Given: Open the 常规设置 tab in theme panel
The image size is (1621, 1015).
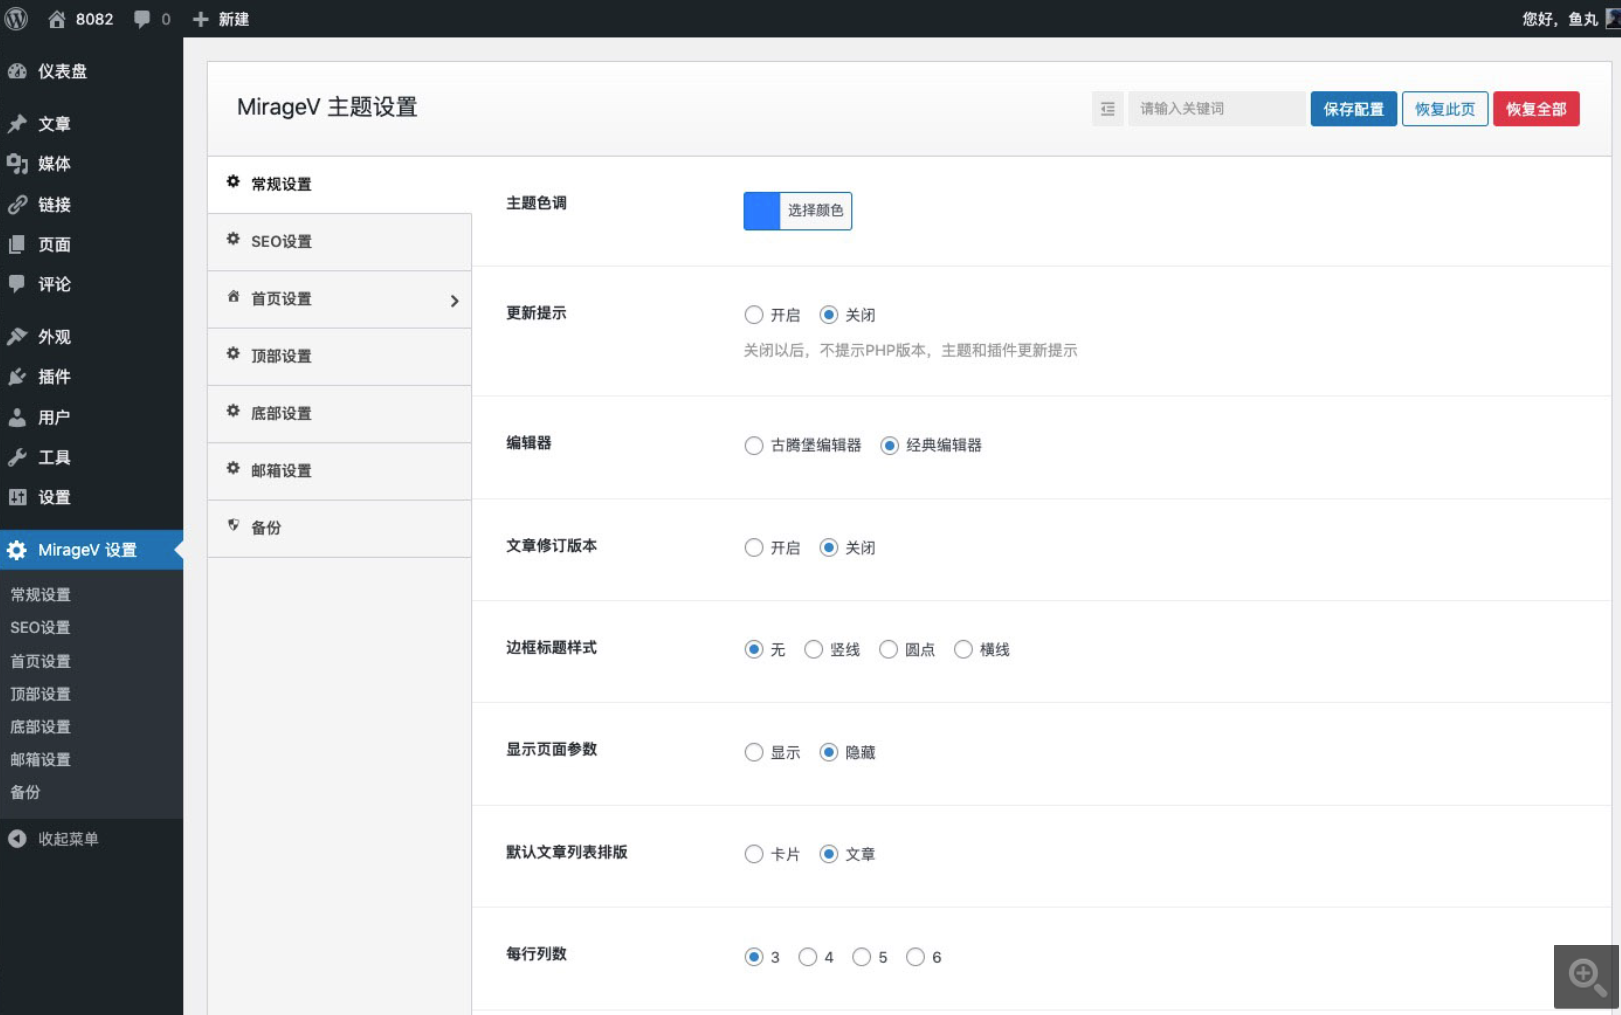Looking at the screenshot, I should point(339,185).
